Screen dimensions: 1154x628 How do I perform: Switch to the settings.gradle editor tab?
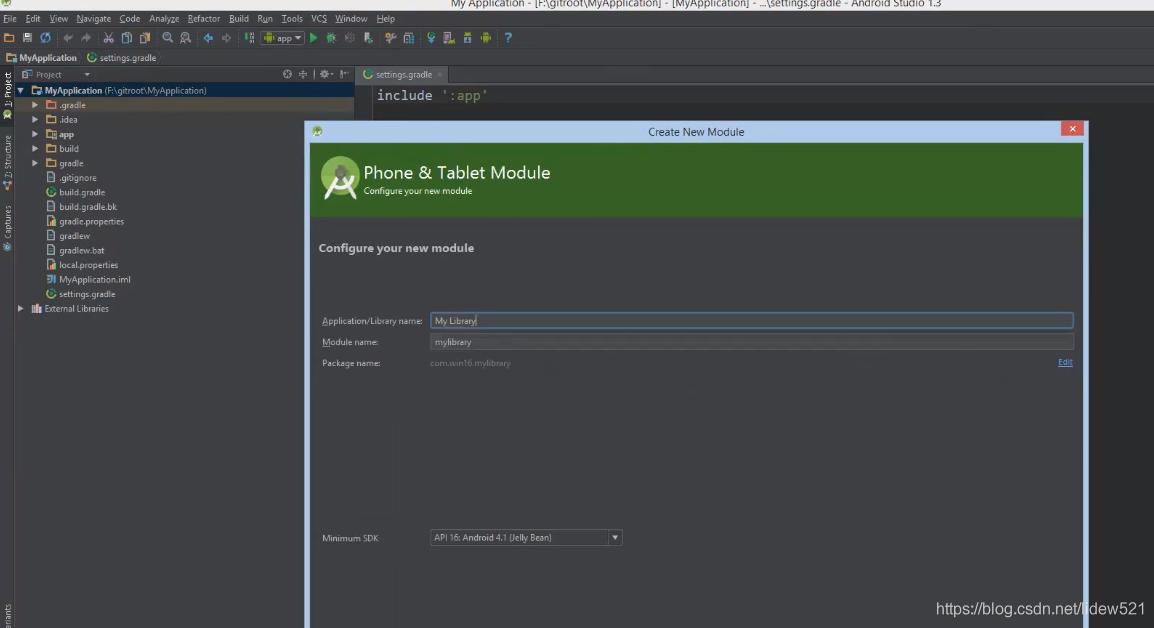[400, 73]
